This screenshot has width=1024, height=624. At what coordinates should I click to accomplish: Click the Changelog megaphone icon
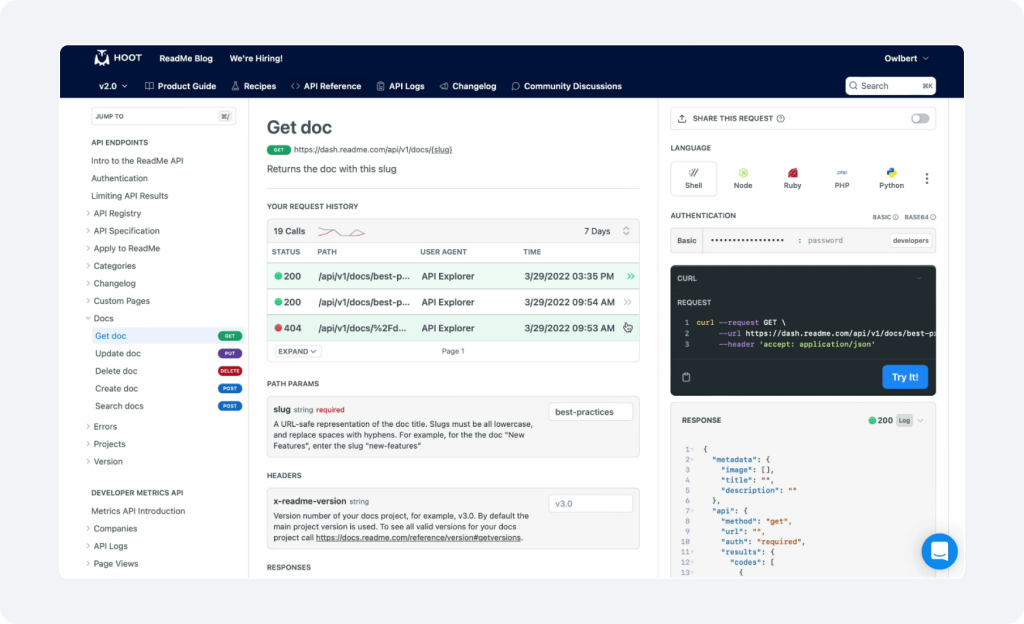coord(444,86)
